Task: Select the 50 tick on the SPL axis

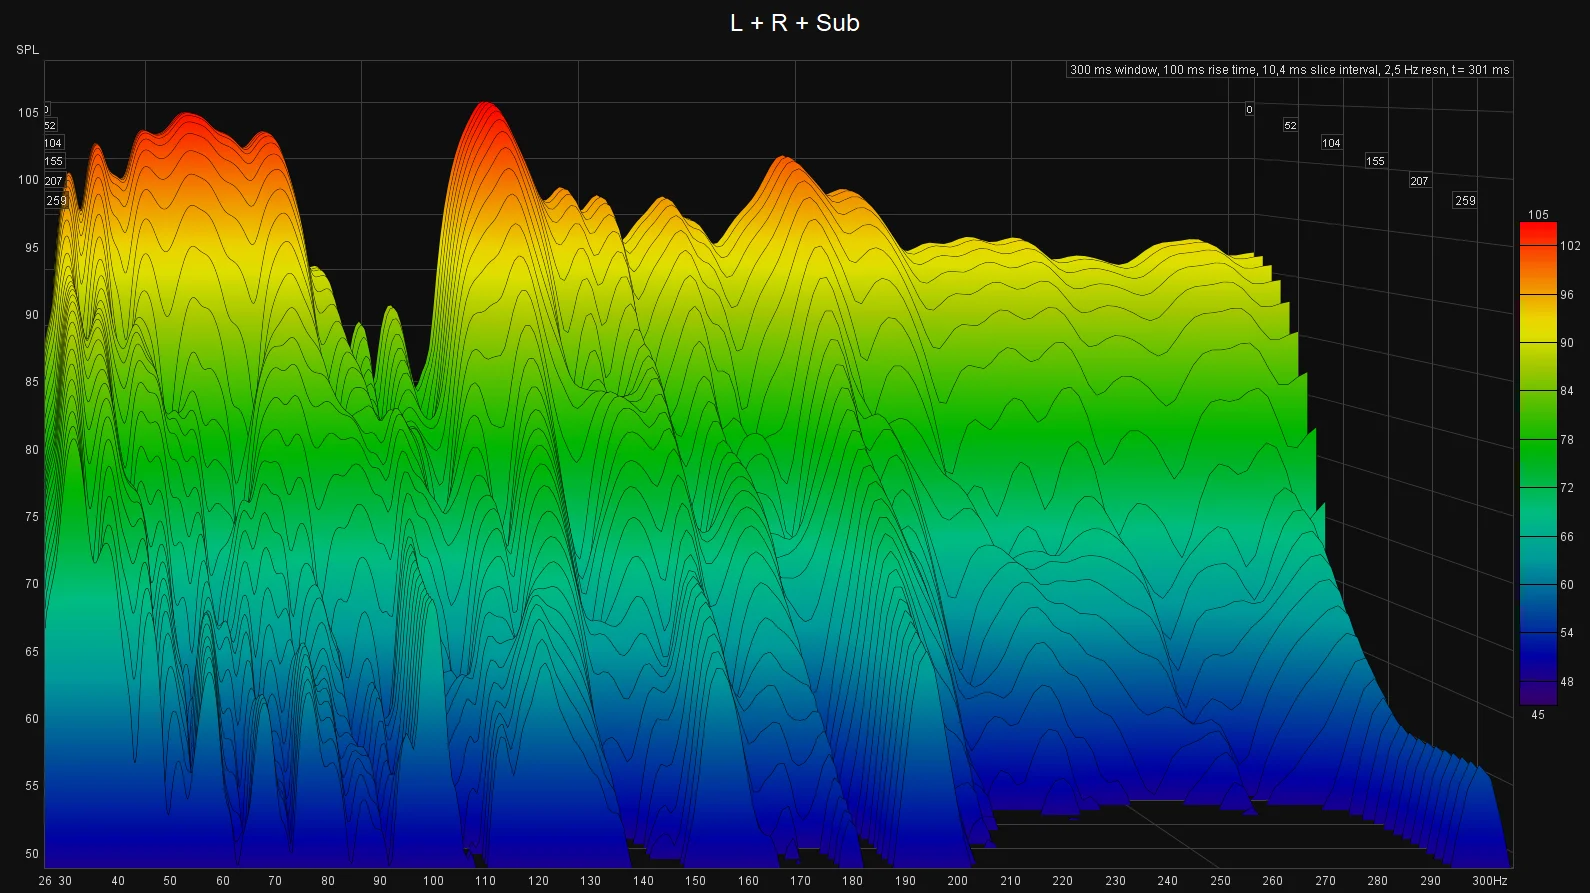Action: pos(32,854)
